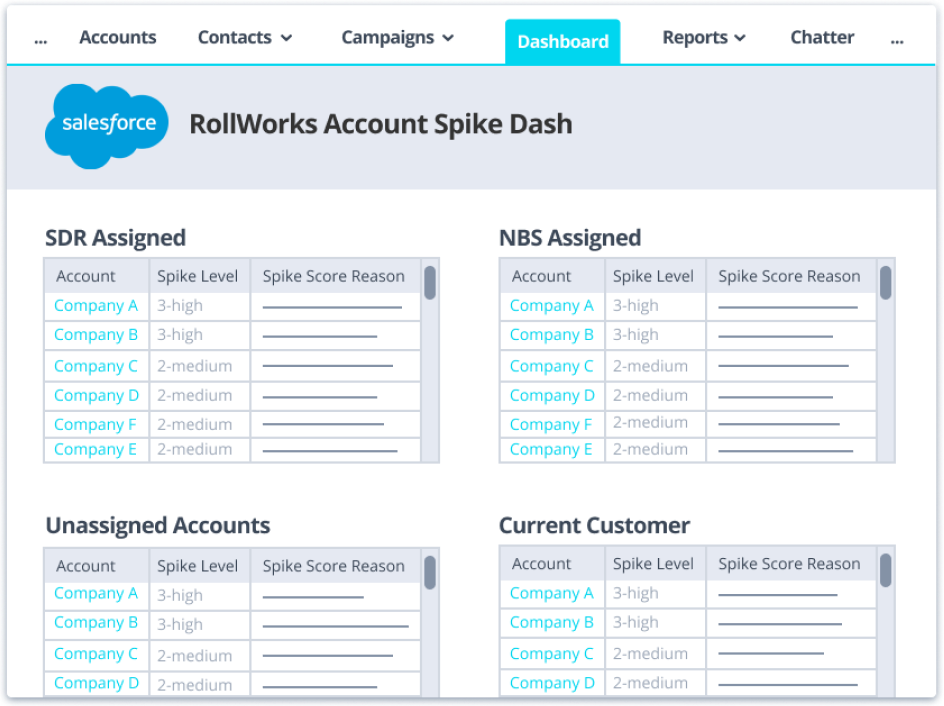Go to the Accounts menu item
This screenshot has height=706, width=944.
[117, 37]
